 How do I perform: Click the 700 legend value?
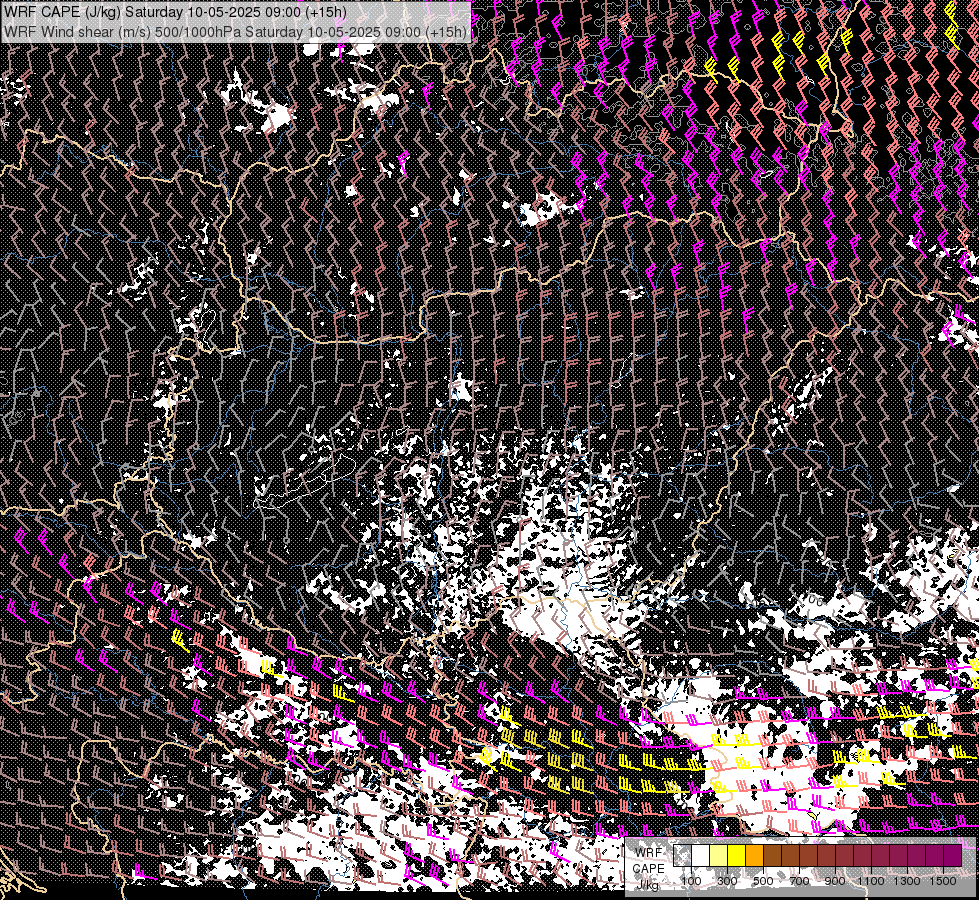coord(799,881)
